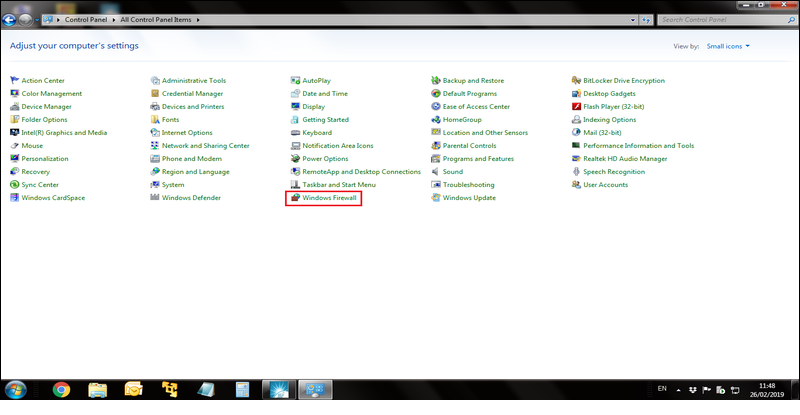Open the Power Options icon
This screenshot has height=415, width=800.
coord(295,159)
